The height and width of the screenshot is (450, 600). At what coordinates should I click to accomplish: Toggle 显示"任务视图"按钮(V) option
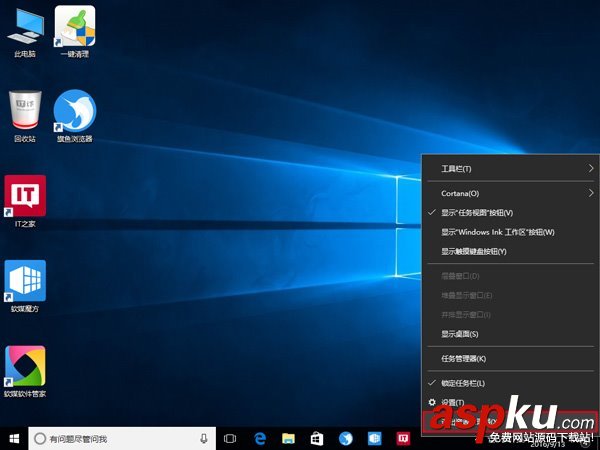pos(510,213)
